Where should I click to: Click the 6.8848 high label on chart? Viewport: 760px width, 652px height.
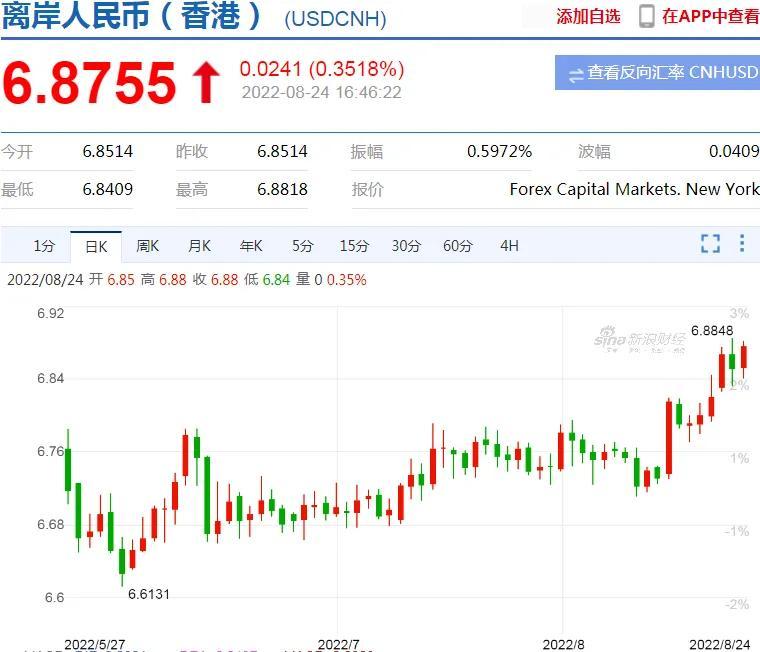coord(712,331)
